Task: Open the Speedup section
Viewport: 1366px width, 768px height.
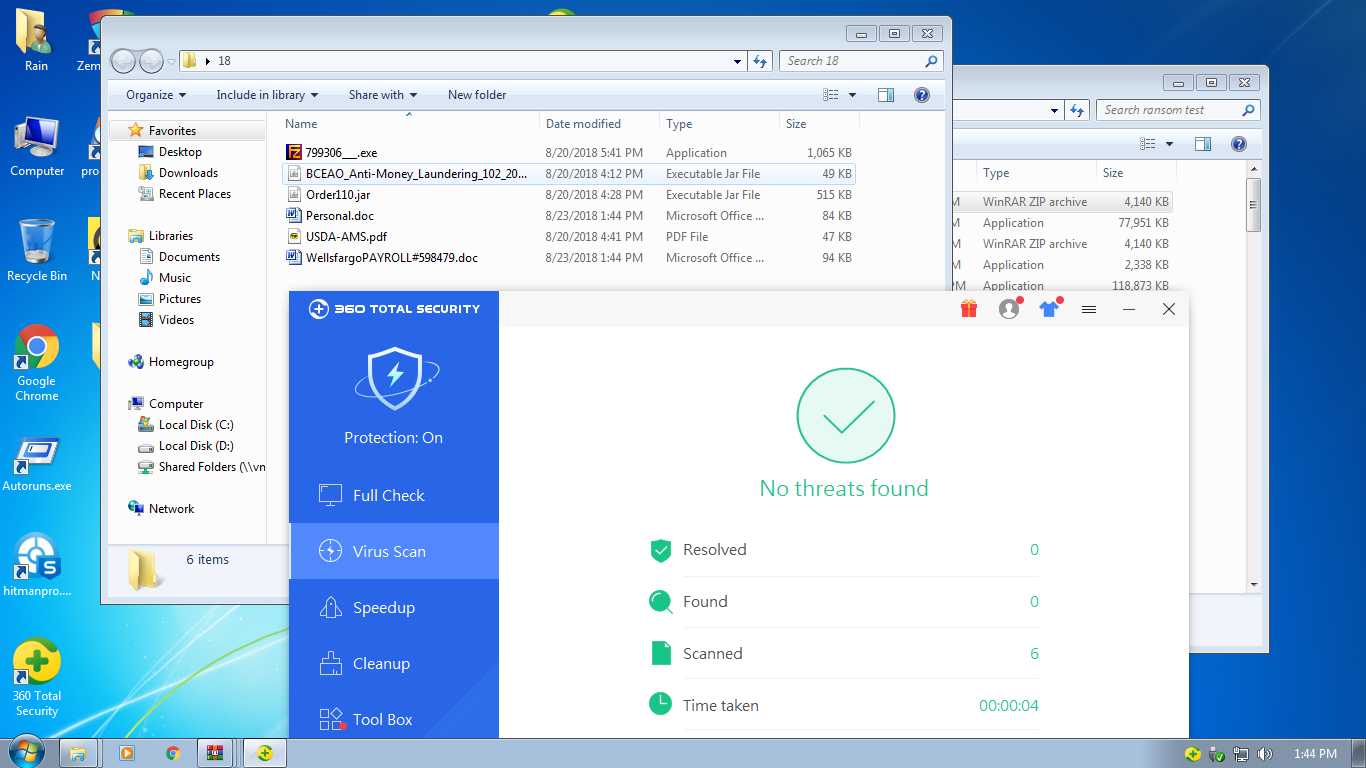Action: point(394,607)
